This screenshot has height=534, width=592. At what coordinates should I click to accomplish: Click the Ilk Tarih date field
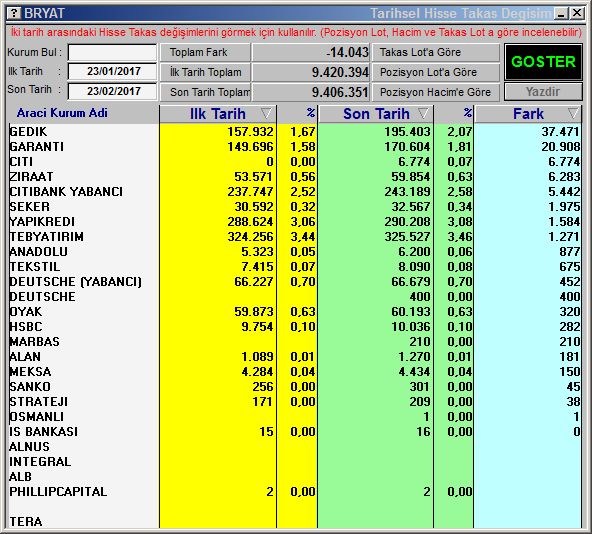[112, 72]
